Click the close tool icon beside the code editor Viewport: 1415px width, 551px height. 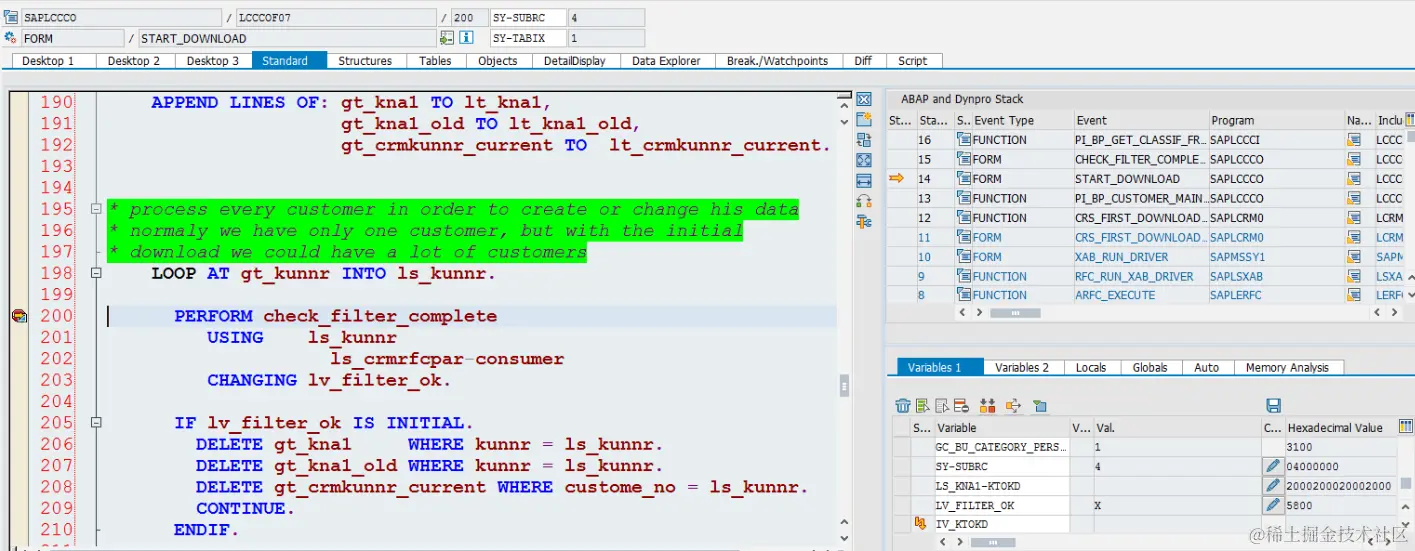coord(864,99)
